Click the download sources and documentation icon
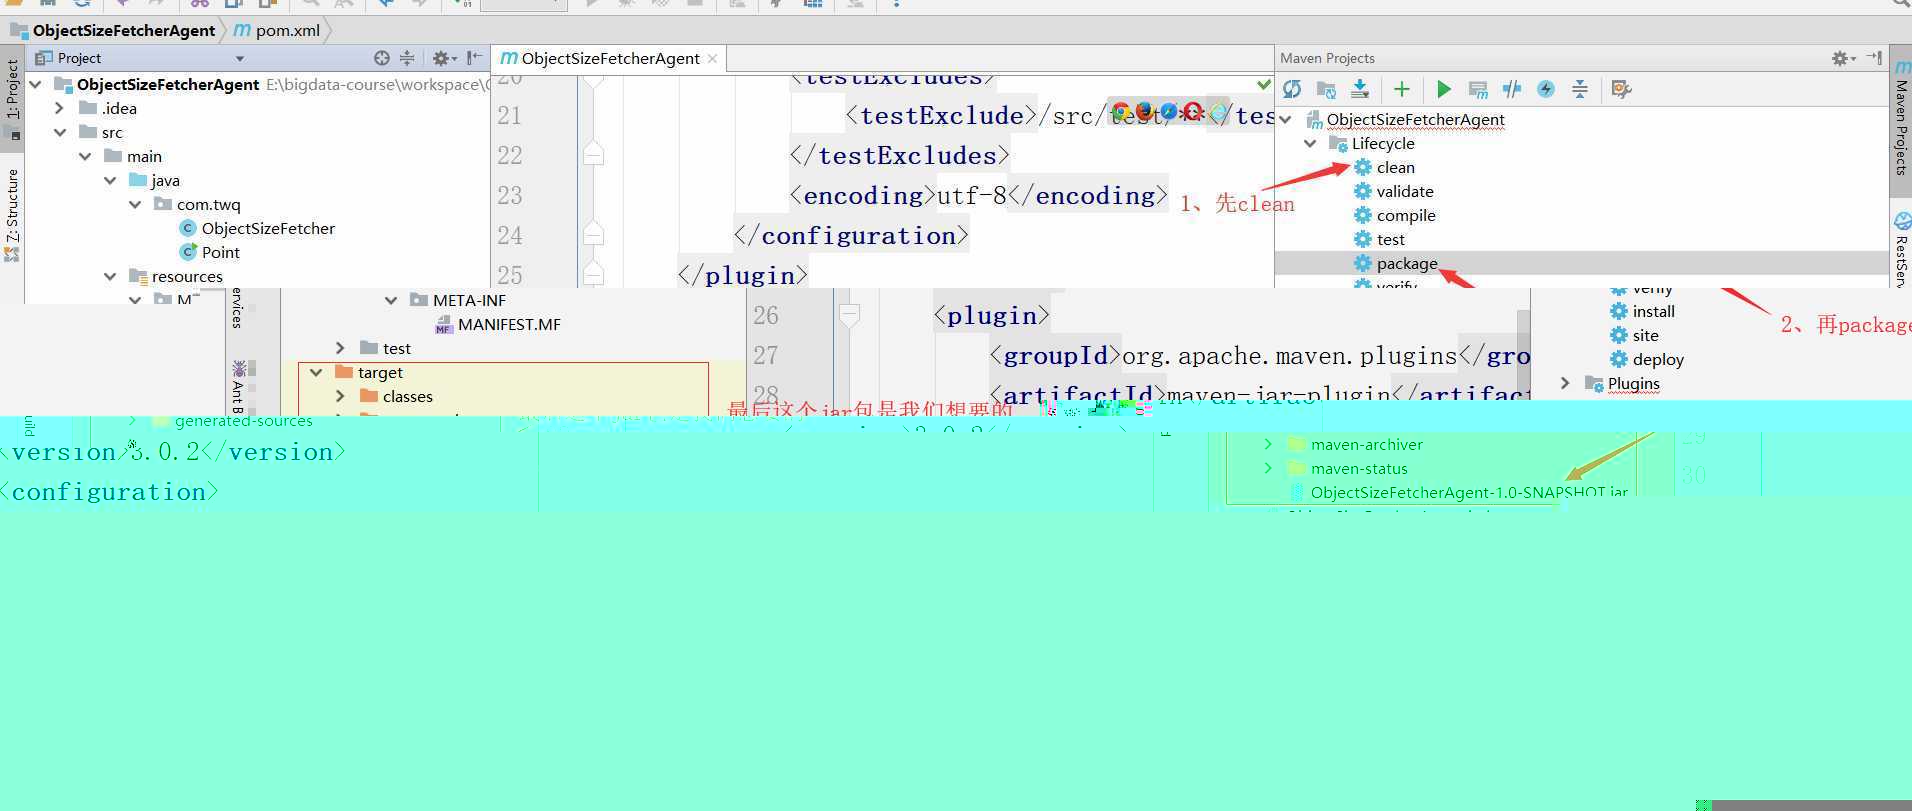The height and width of the screenshot is (811, 1912). [x=1360, y=89]
